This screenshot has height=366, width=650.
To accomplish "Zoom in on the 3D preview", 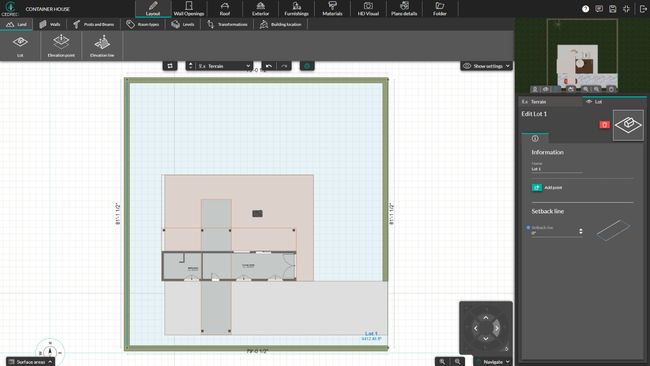I will pos(586,89).
